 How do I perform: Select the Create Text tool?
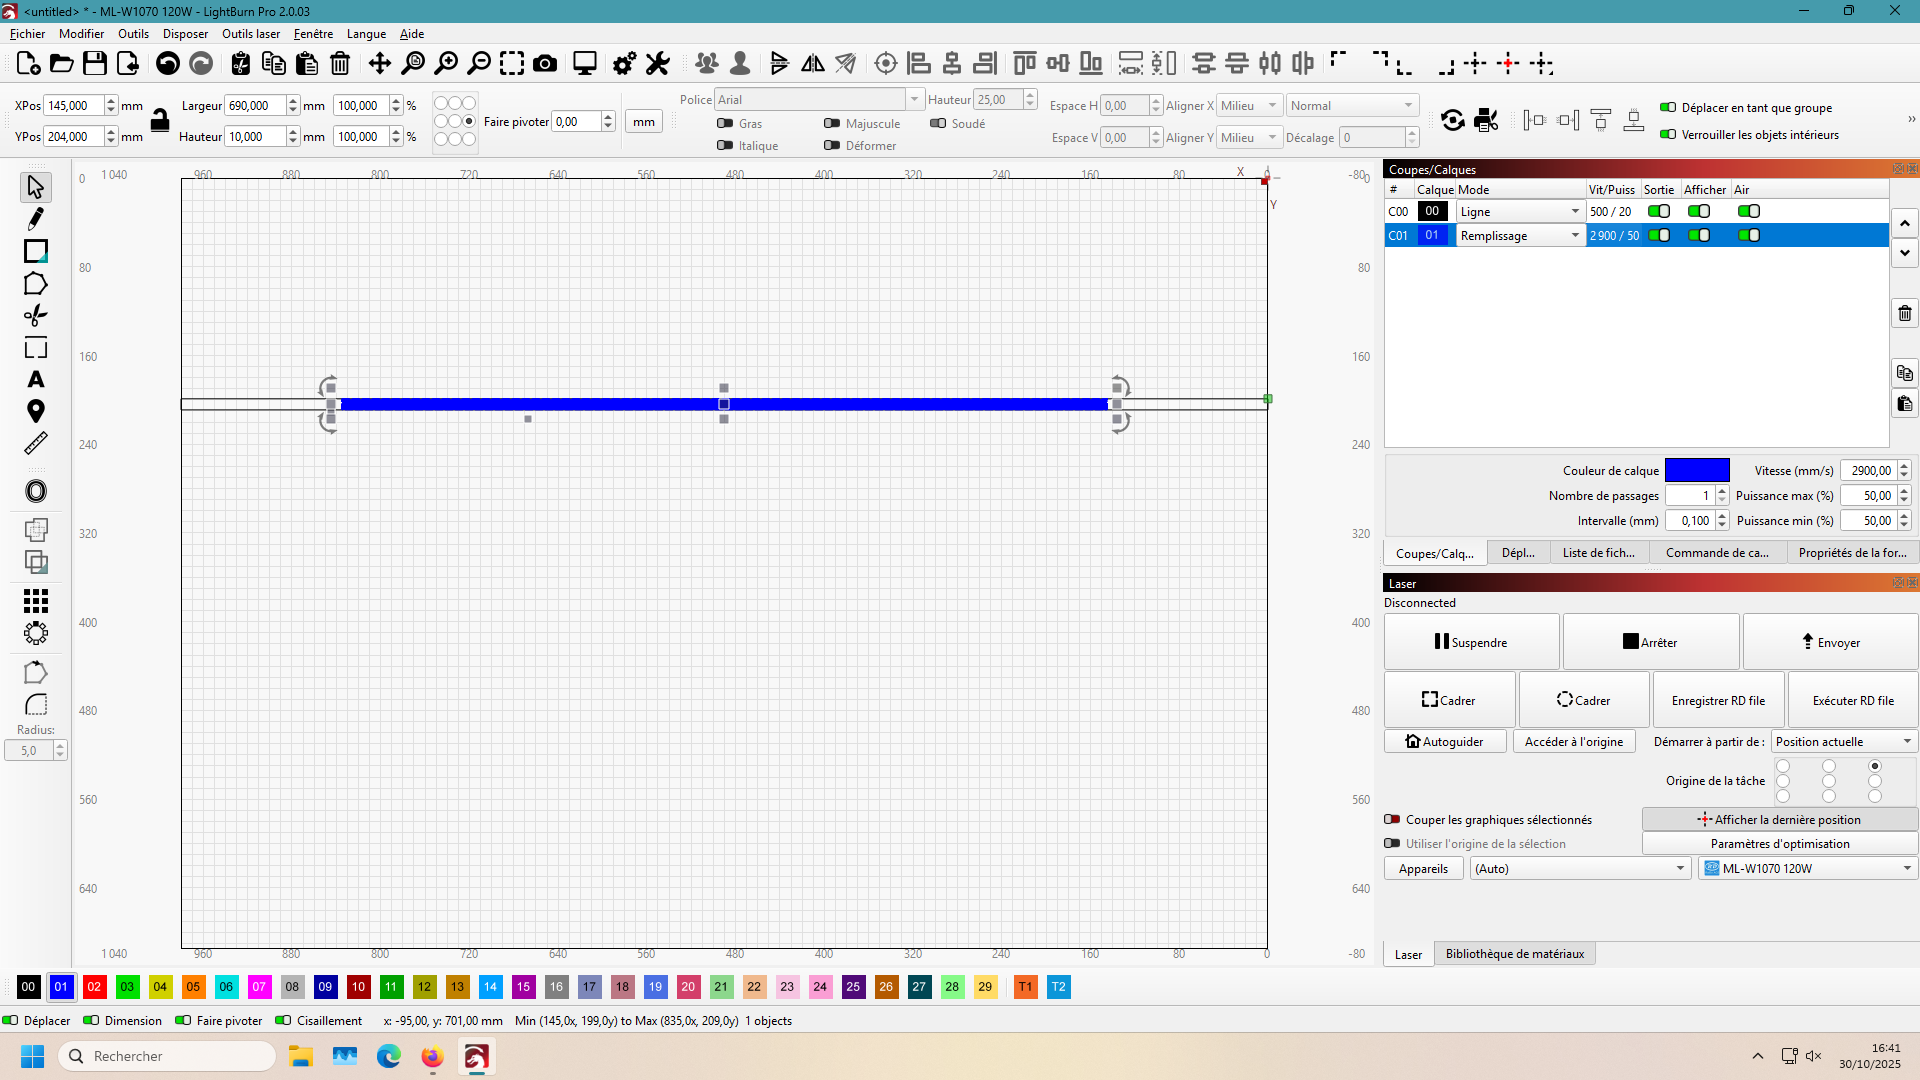(36, 380)
